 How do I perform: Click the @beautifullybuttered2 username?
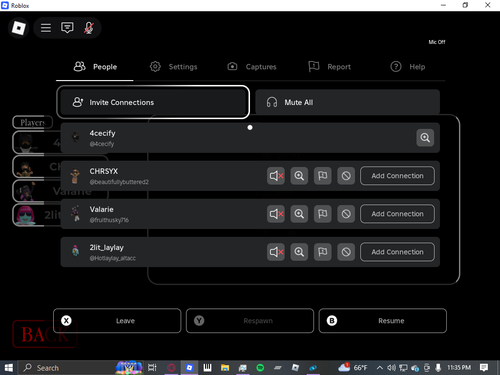(x=119, y=182)
